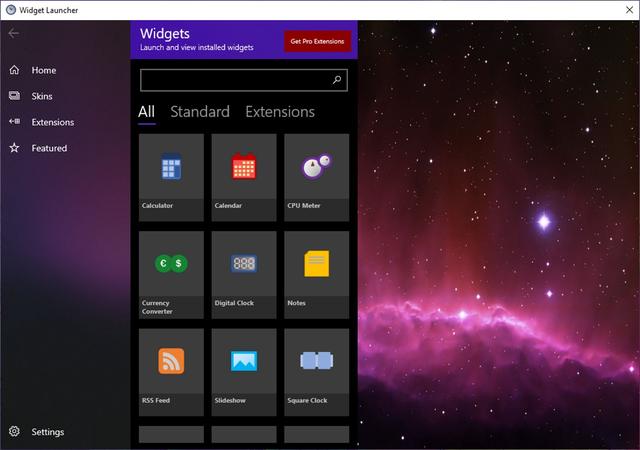Click the Extensions sidebar icon
The height and width of the screenshot is (450, 640).
click(14, 121)
